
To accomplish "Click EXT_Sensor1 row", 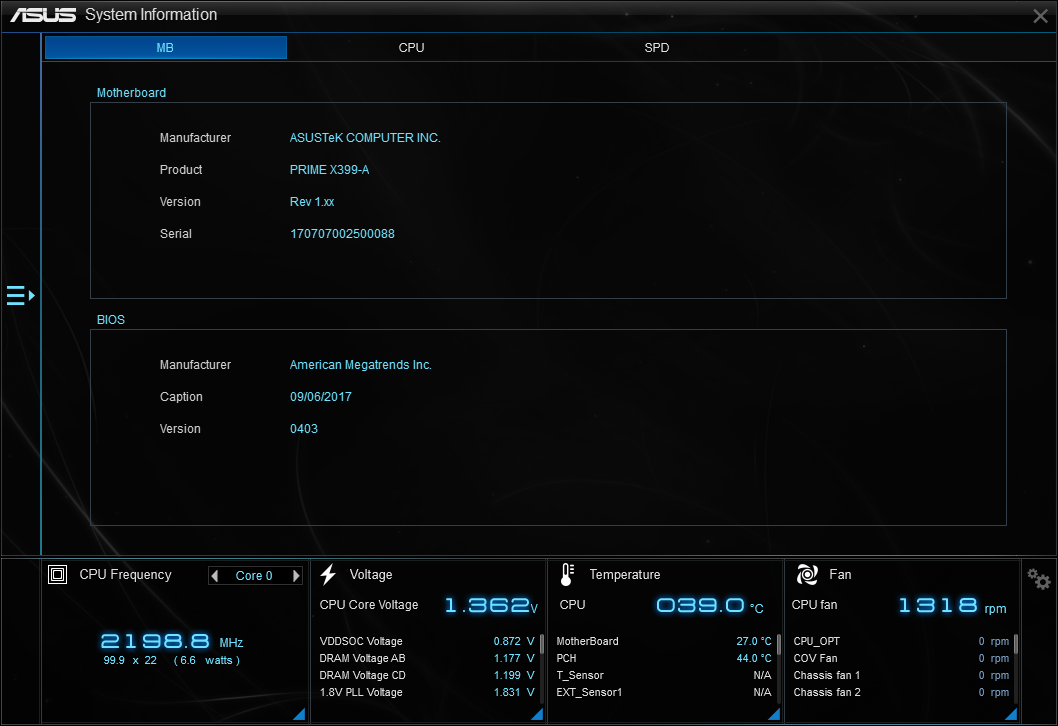I will point(664,692).
